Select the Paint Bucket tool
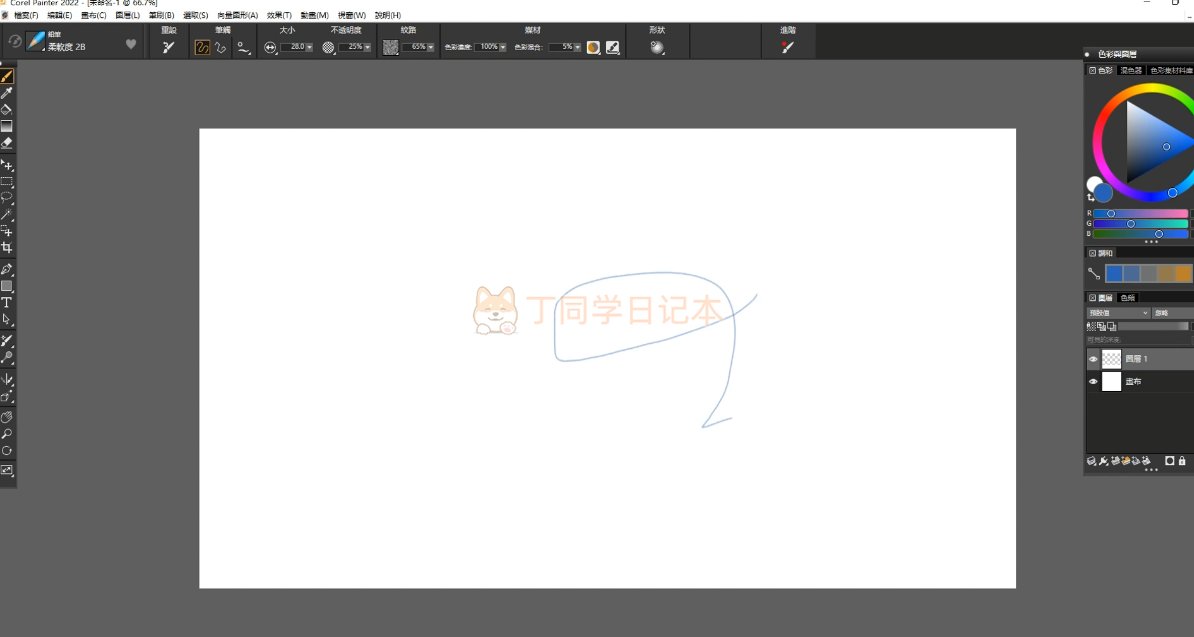Image resolution: width=1194 pixels, height=637 pixels. point(6,110)
